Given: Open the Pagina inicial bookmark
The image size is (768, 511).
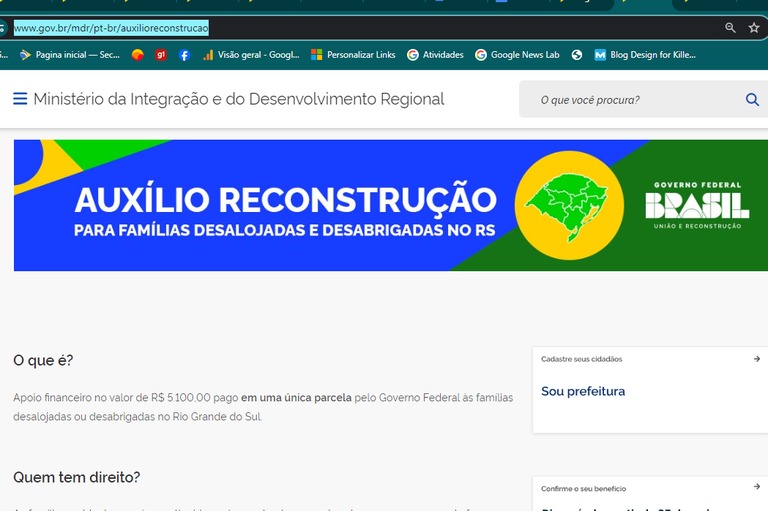Looking at the screenshot, I should [x=69, y=55].
